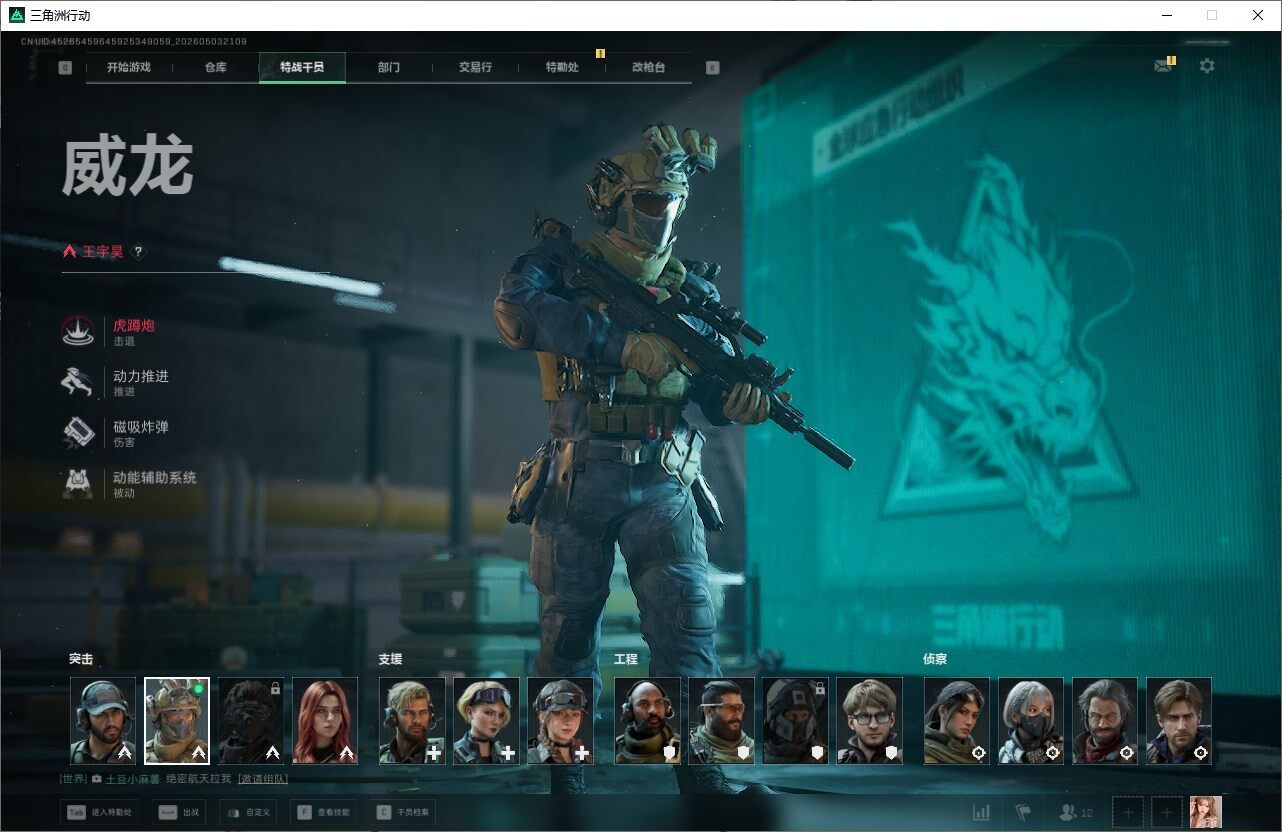Click the E key hint after 改枪台
The width and height of the screenshot is (1282, 832).
tap(712, 68)
